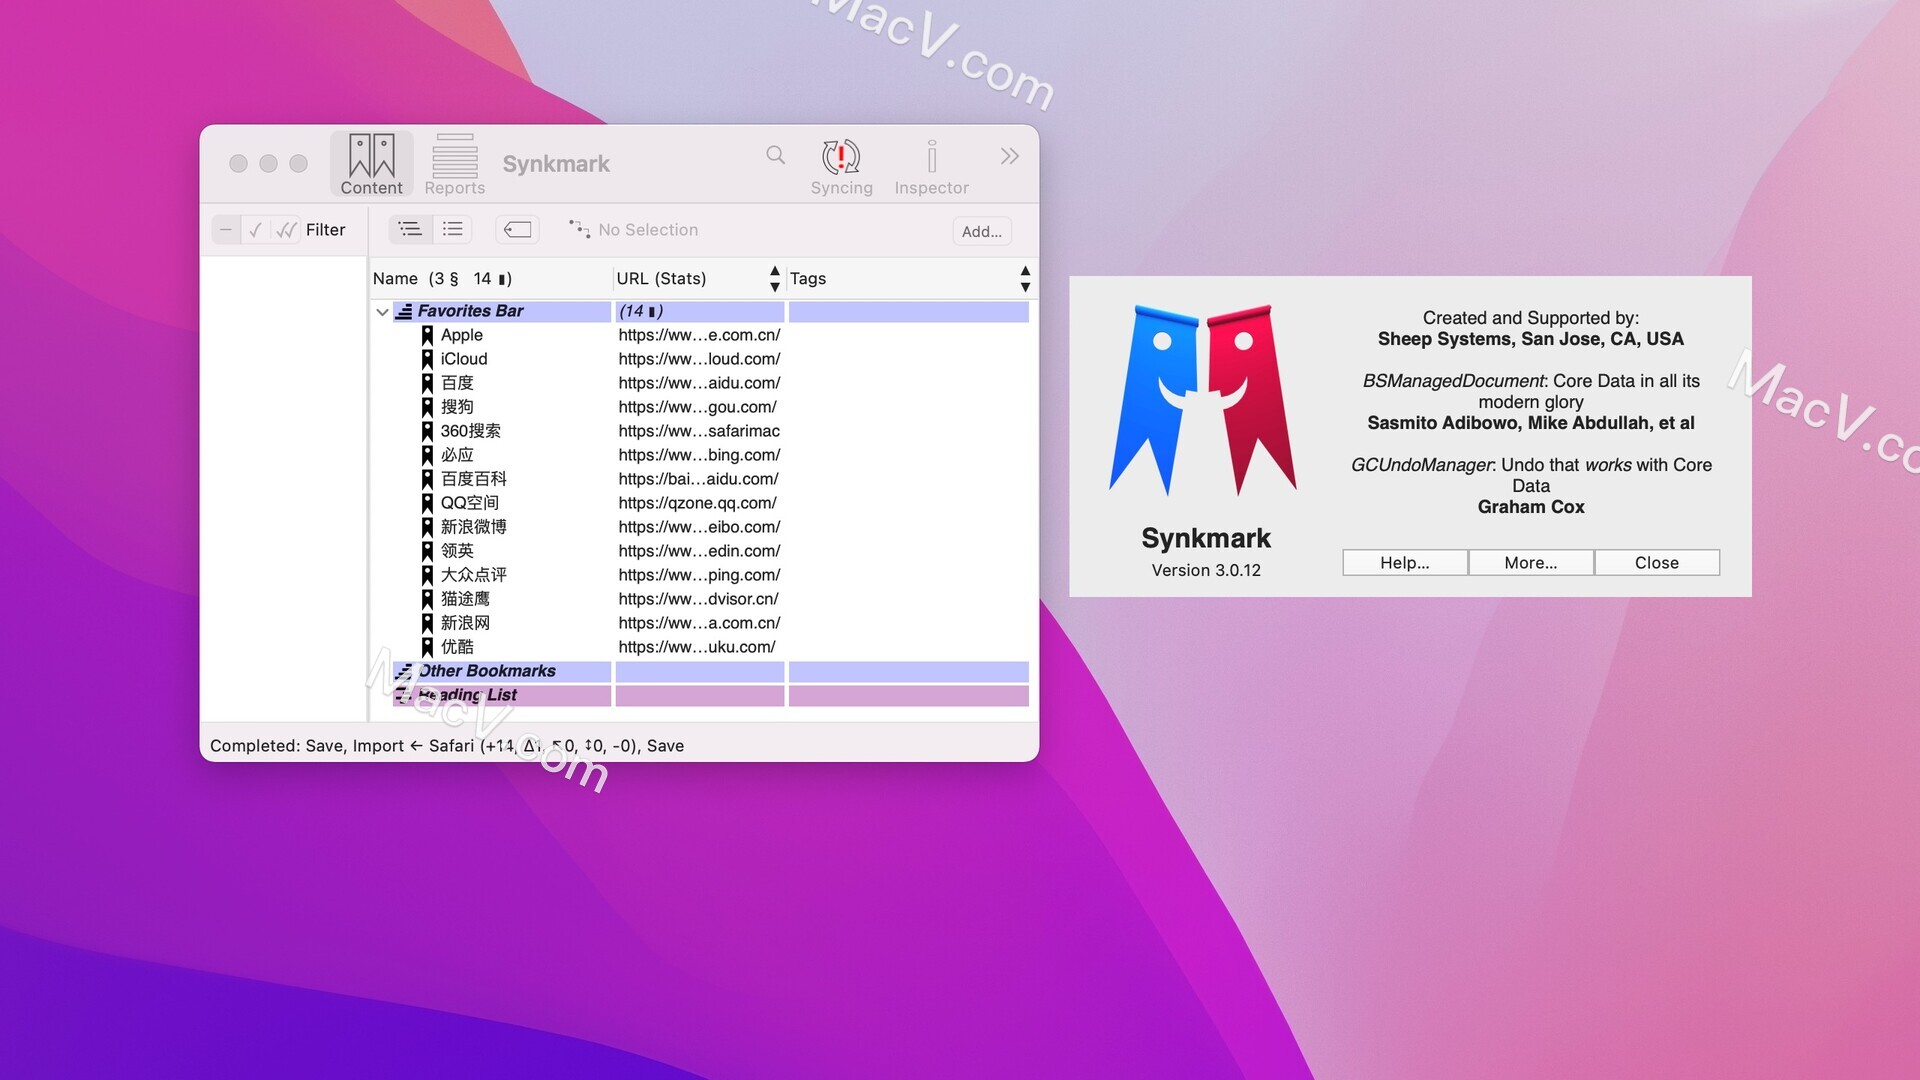Click More... in the About window
This screenshot has height=1080, width=1920.
click(x=1531, y=563)
